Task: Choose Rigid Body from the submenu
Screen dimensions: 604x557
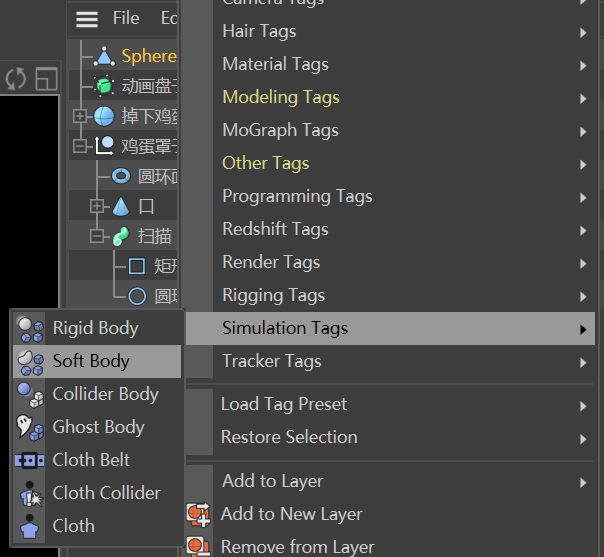Action: [x=97, y=329]
